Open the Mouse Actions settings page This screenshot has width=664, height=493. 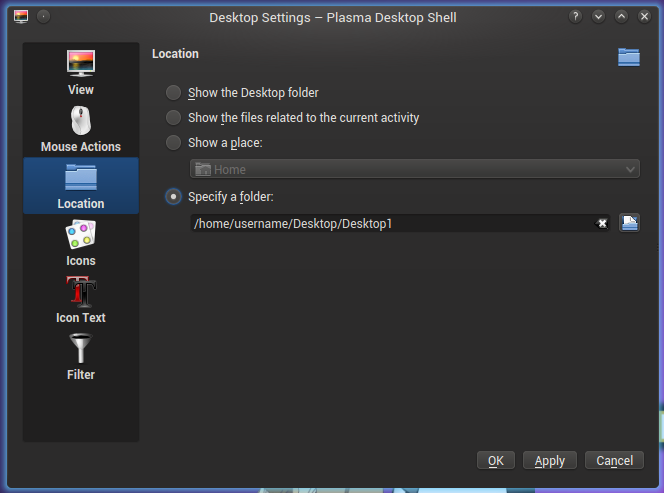(x=81, y=129)
